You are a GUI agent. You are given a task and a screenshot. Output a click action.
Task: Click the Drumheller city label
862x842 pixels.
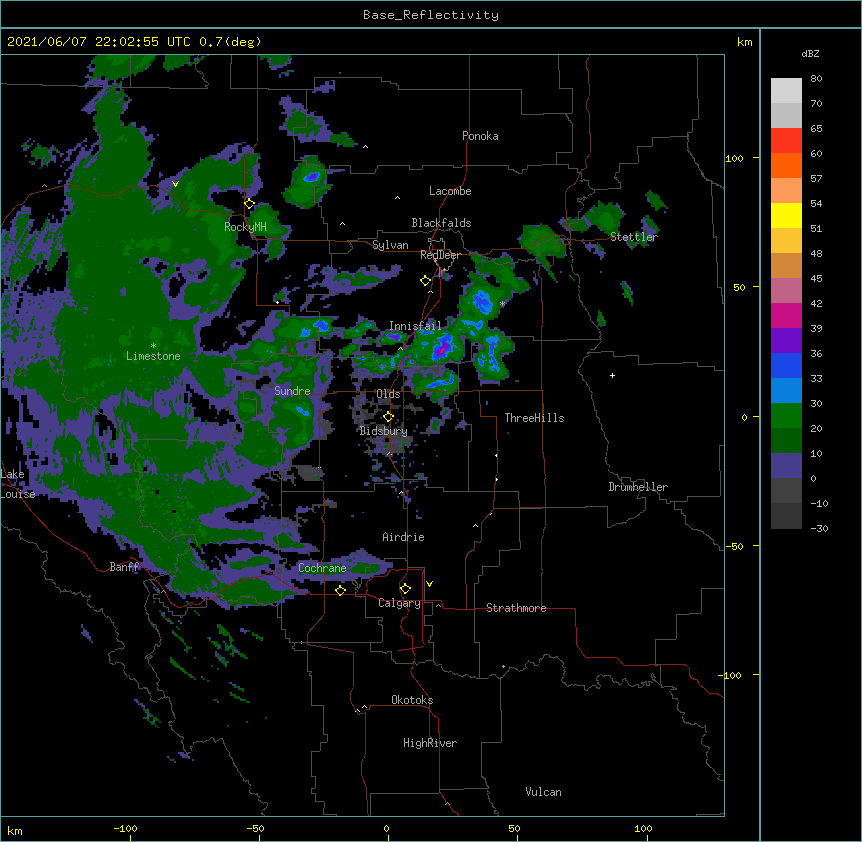pos(638,487)
